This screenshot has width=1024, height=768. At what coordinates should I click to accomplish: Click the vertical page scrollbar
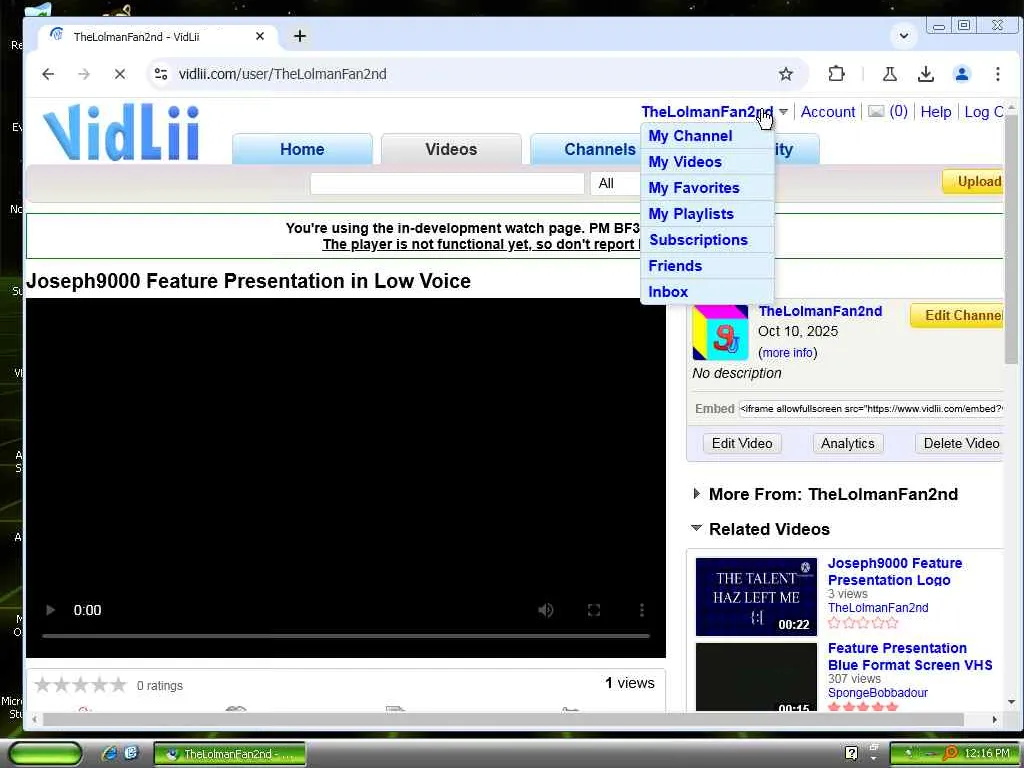coord(1011,242)
